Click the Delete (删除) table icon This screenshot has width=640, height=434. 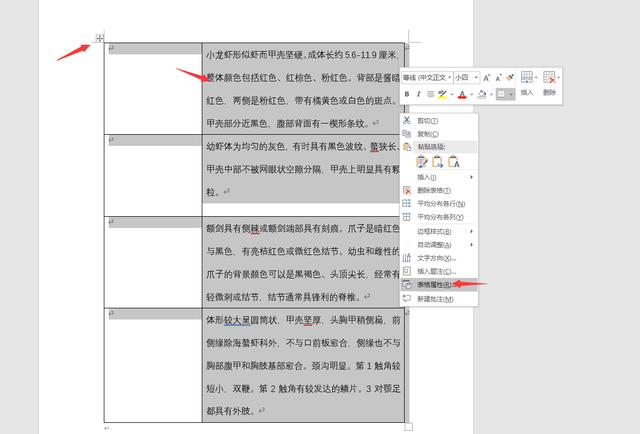549,77
